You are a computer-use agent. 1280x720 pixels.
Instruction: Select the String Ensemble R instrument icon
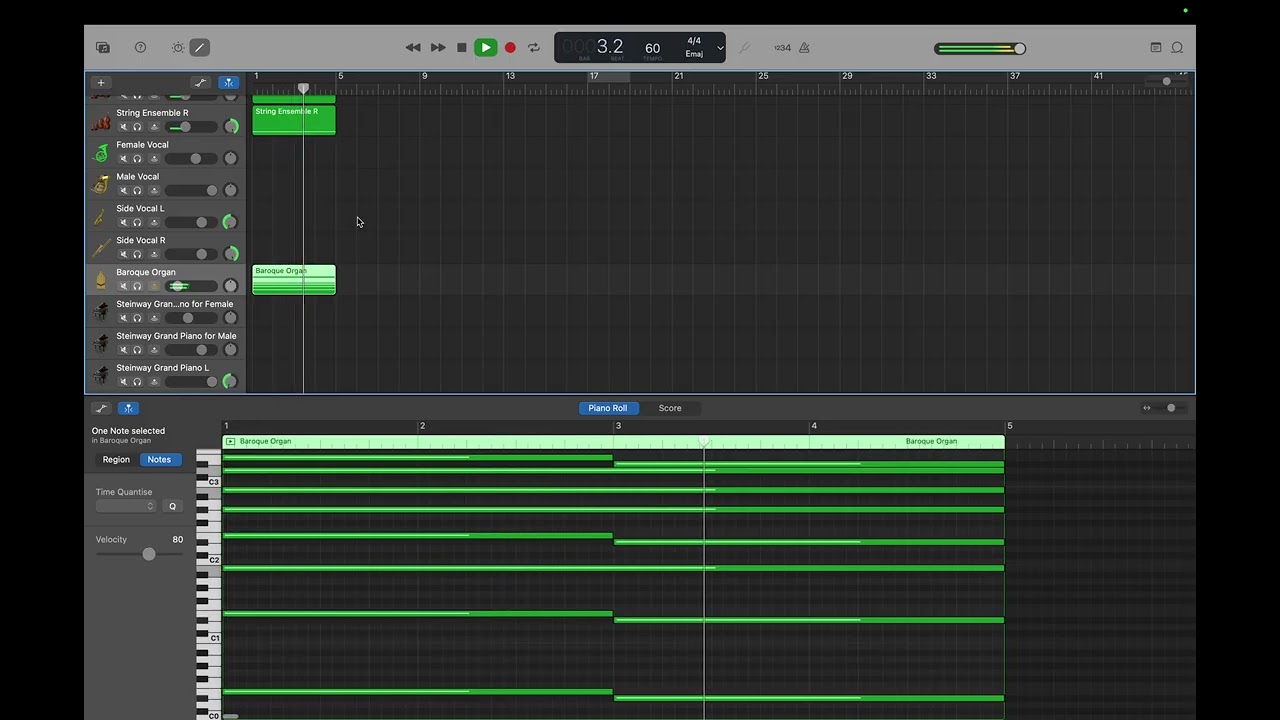[x=101, y=122]
